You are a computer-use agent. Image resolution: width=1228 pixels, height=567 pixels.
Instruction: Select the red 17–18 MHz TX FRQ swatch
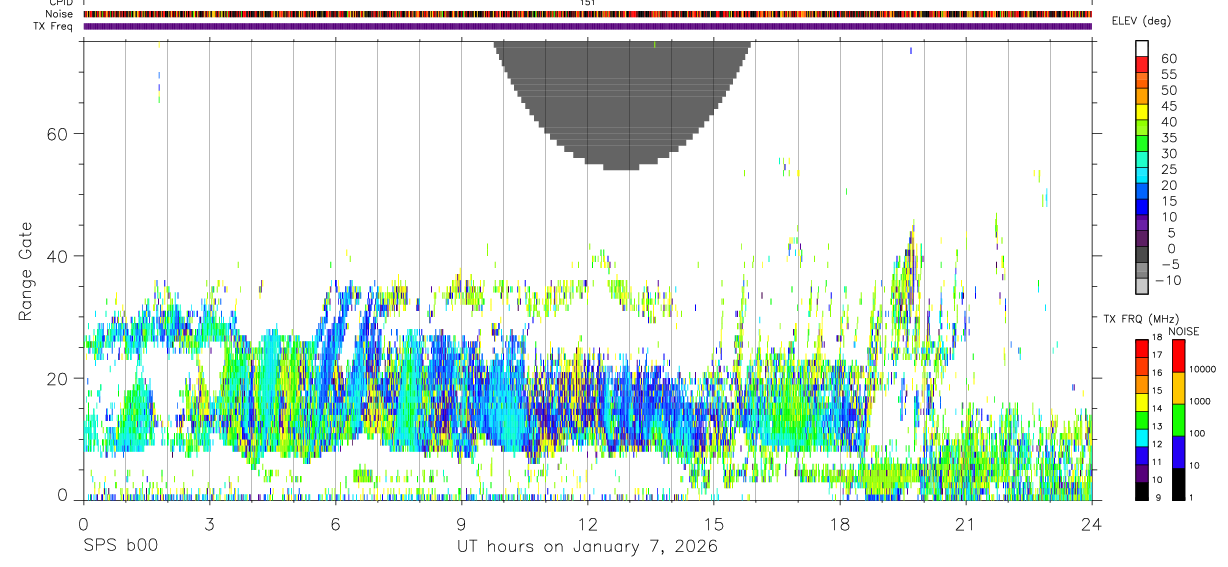(x=1141, y=348)
